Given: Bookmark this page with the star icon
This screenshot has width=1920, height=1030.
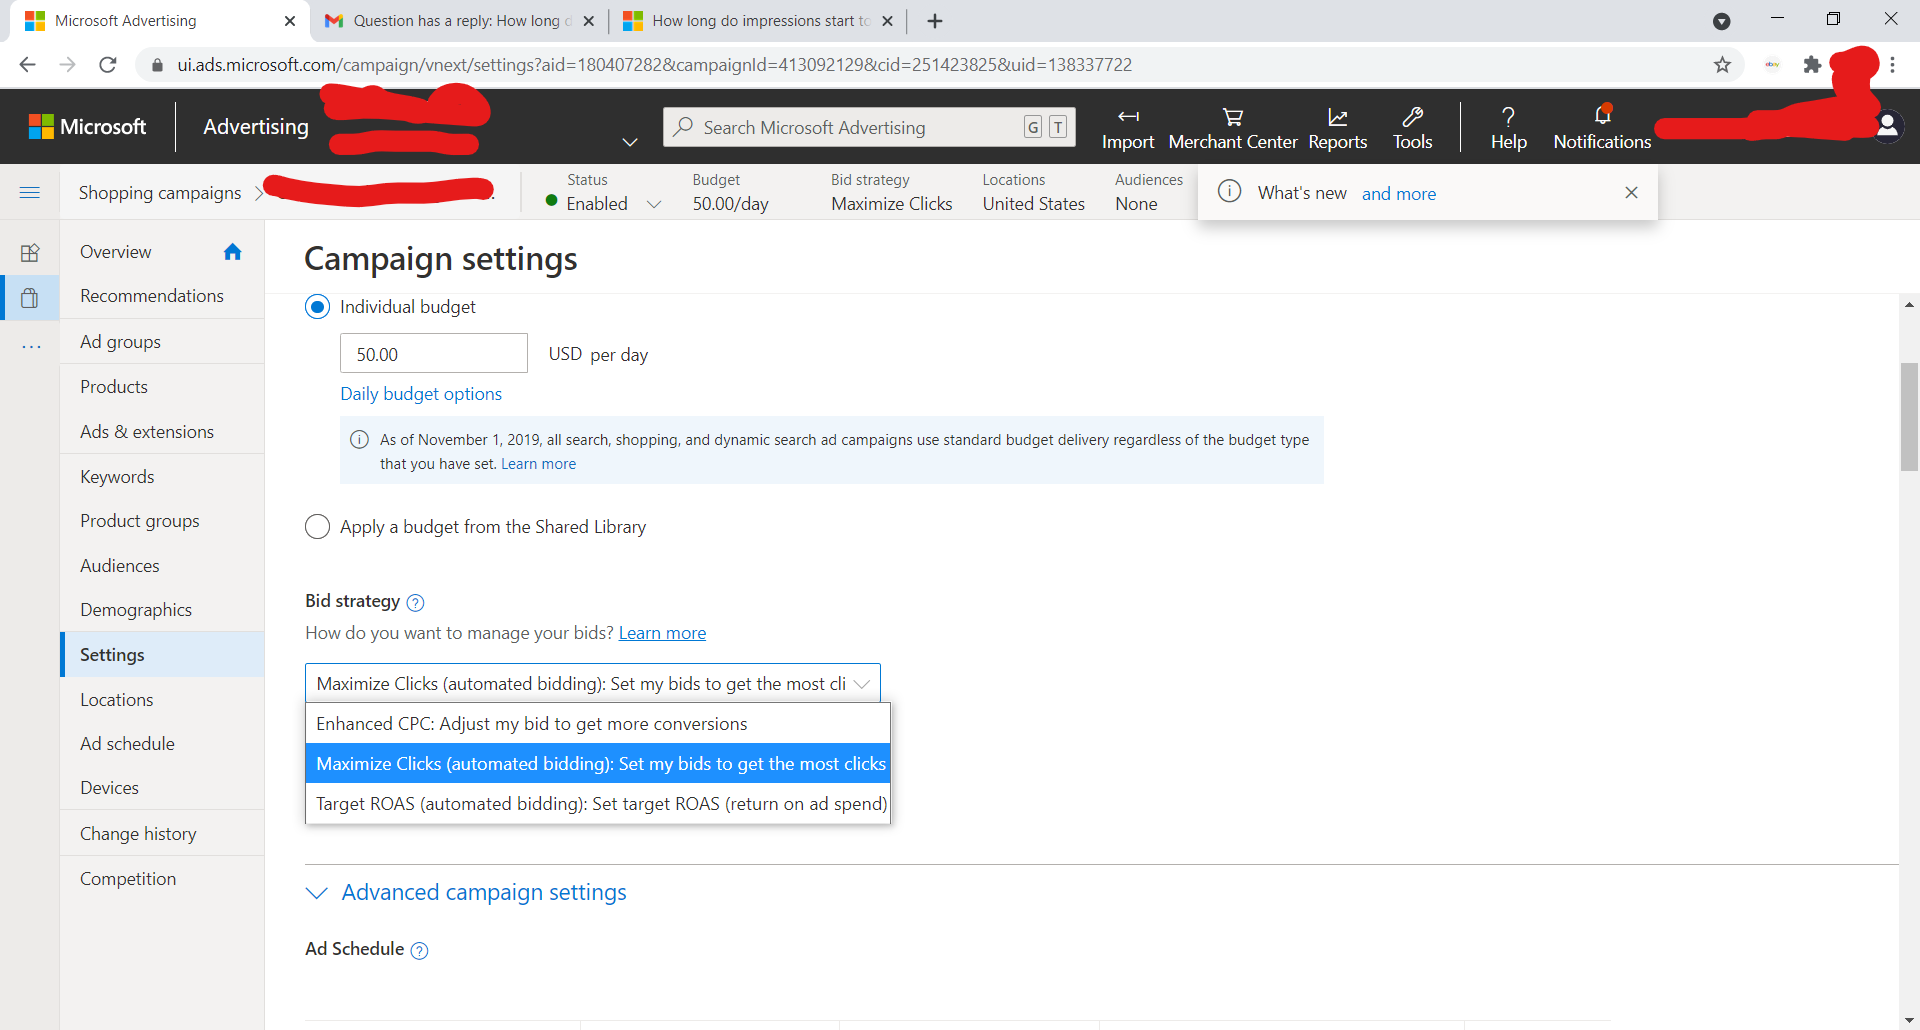Looking at the screenshot, I should click(x=1722, y=65).
